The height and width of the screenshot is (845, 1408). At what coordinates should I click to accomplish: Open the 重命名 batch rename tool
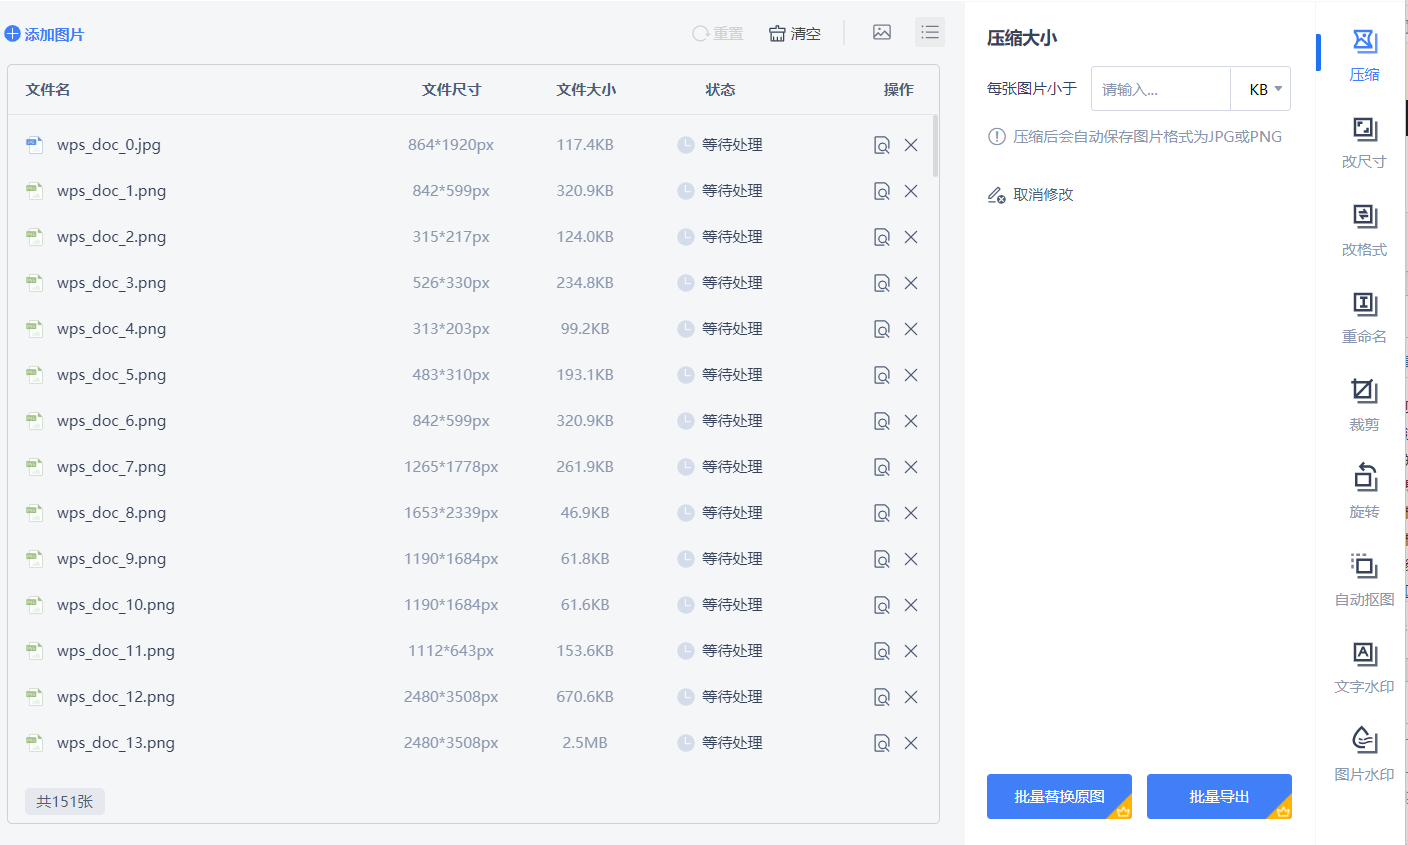coord(1363,318)
